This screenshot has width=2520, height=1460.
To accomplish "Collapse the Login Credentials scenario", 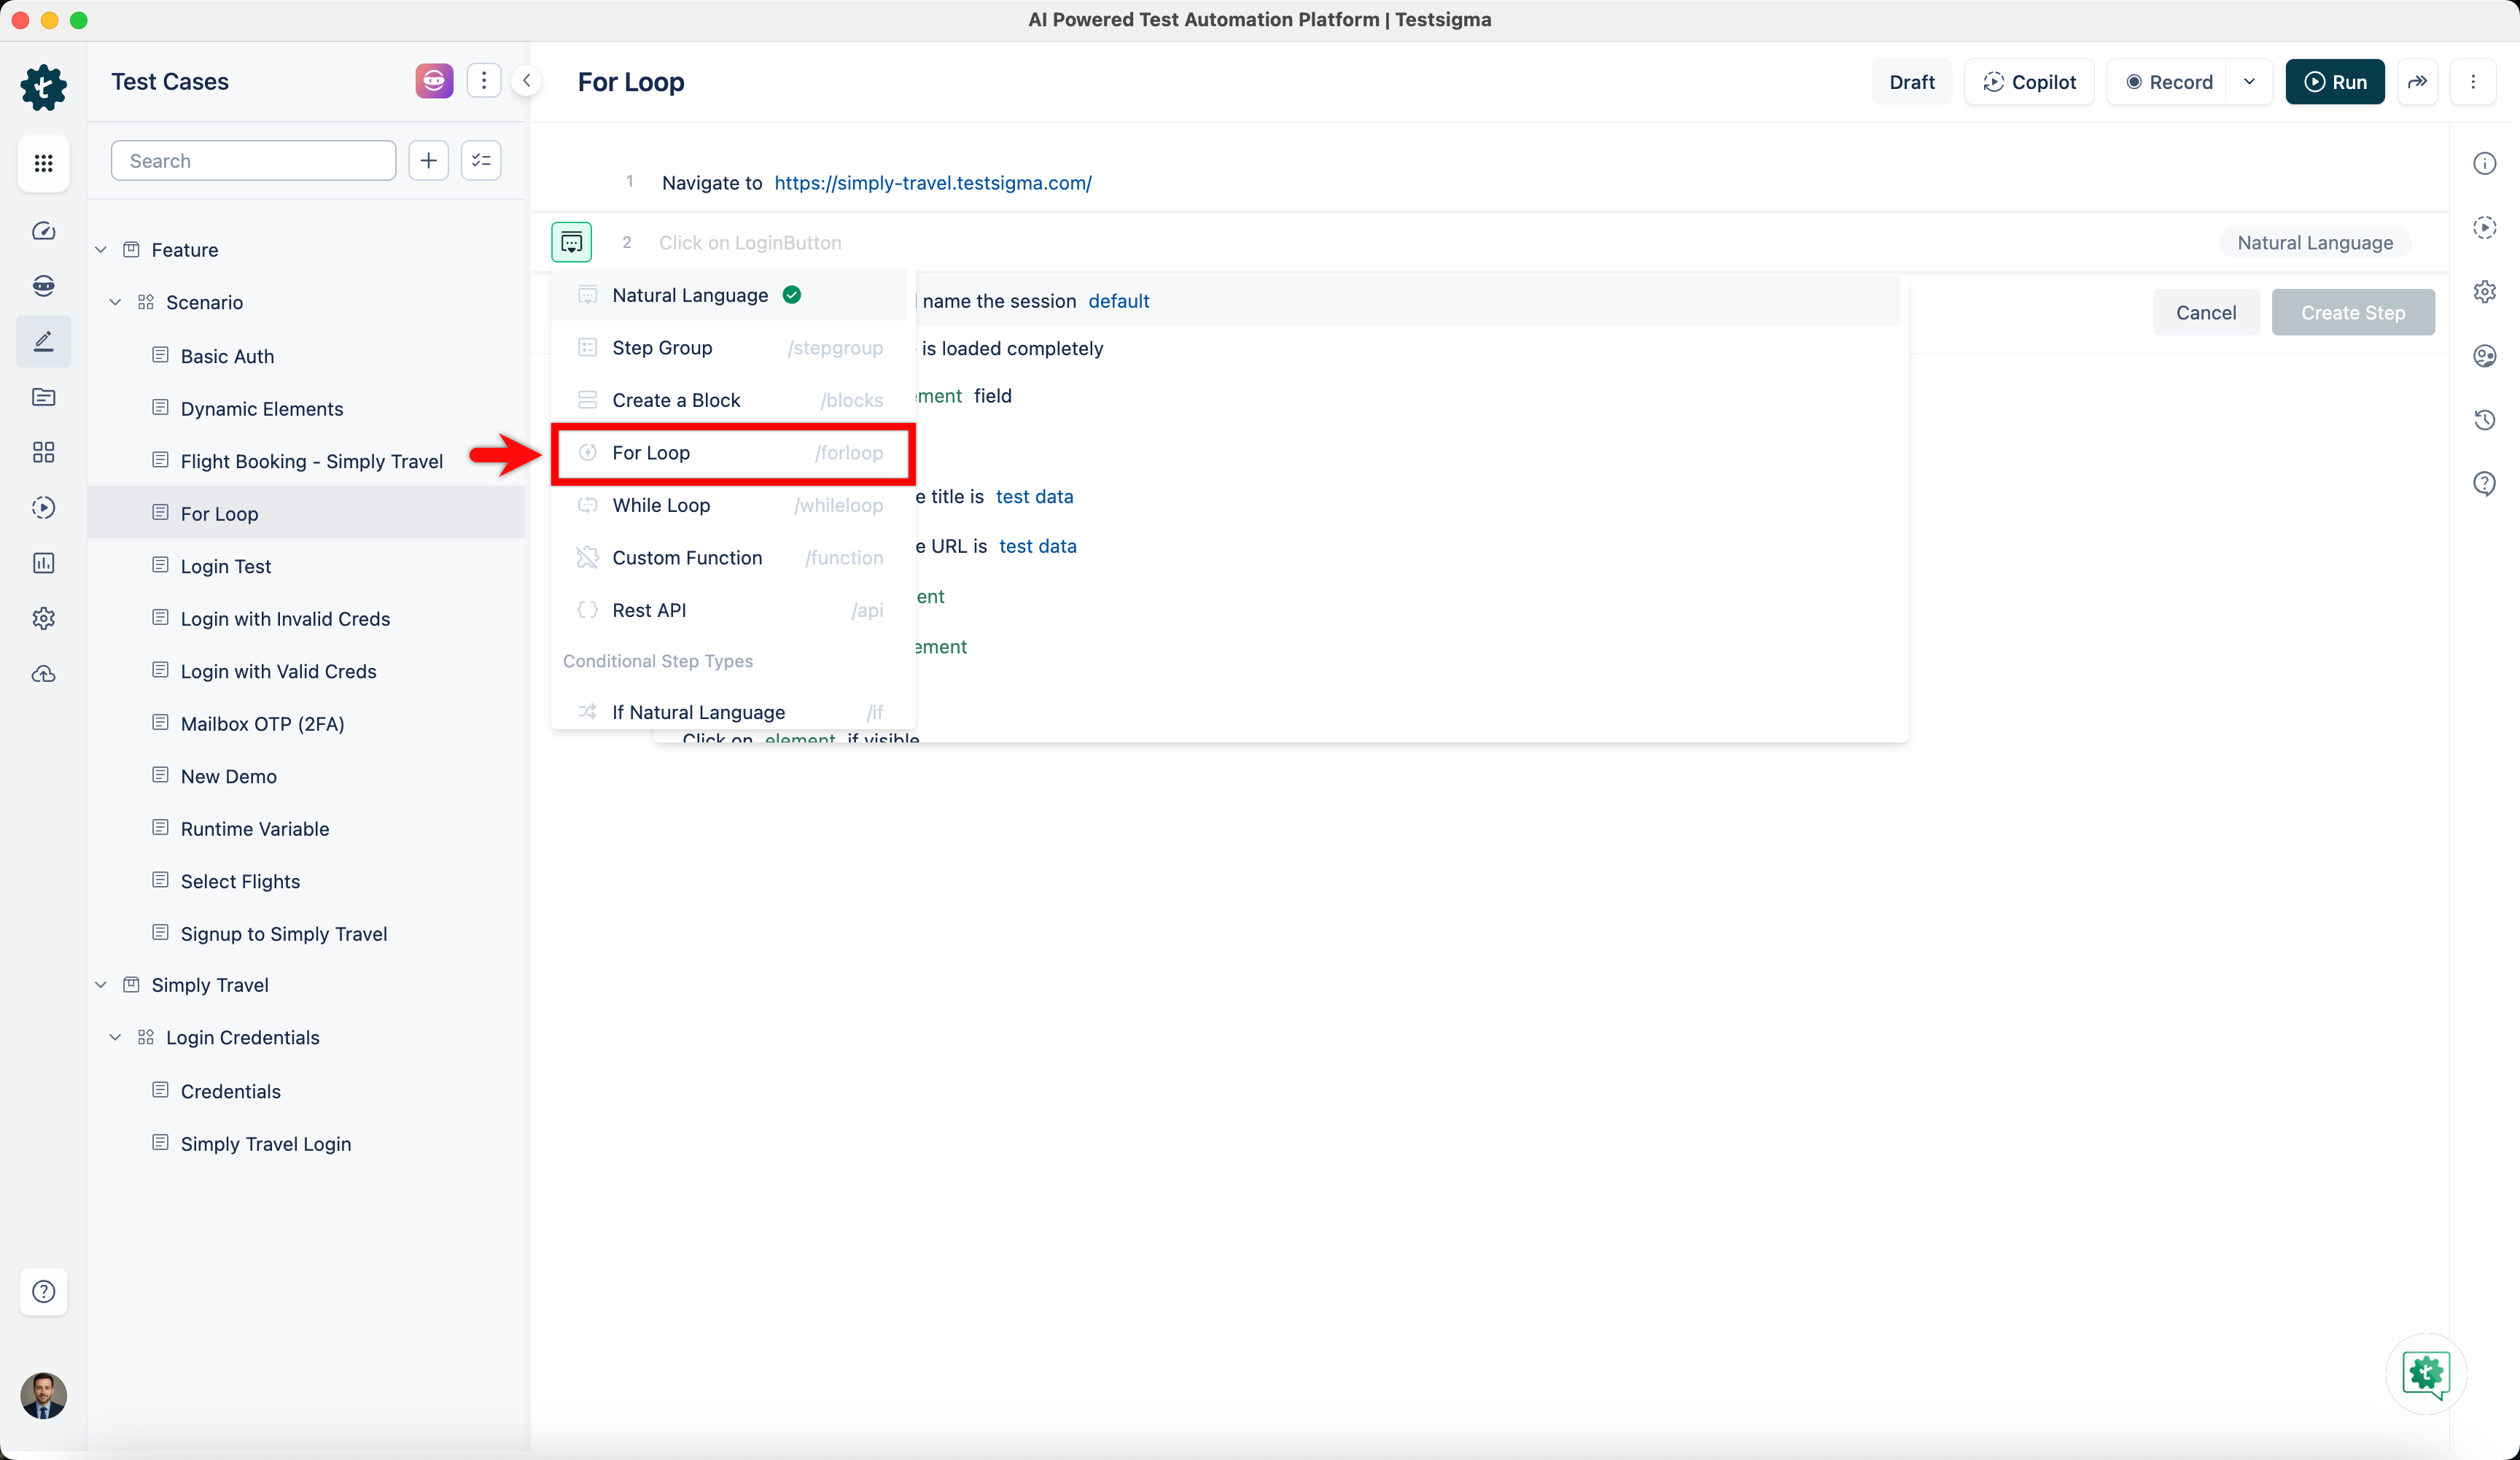I will (x=116, y=1037).
